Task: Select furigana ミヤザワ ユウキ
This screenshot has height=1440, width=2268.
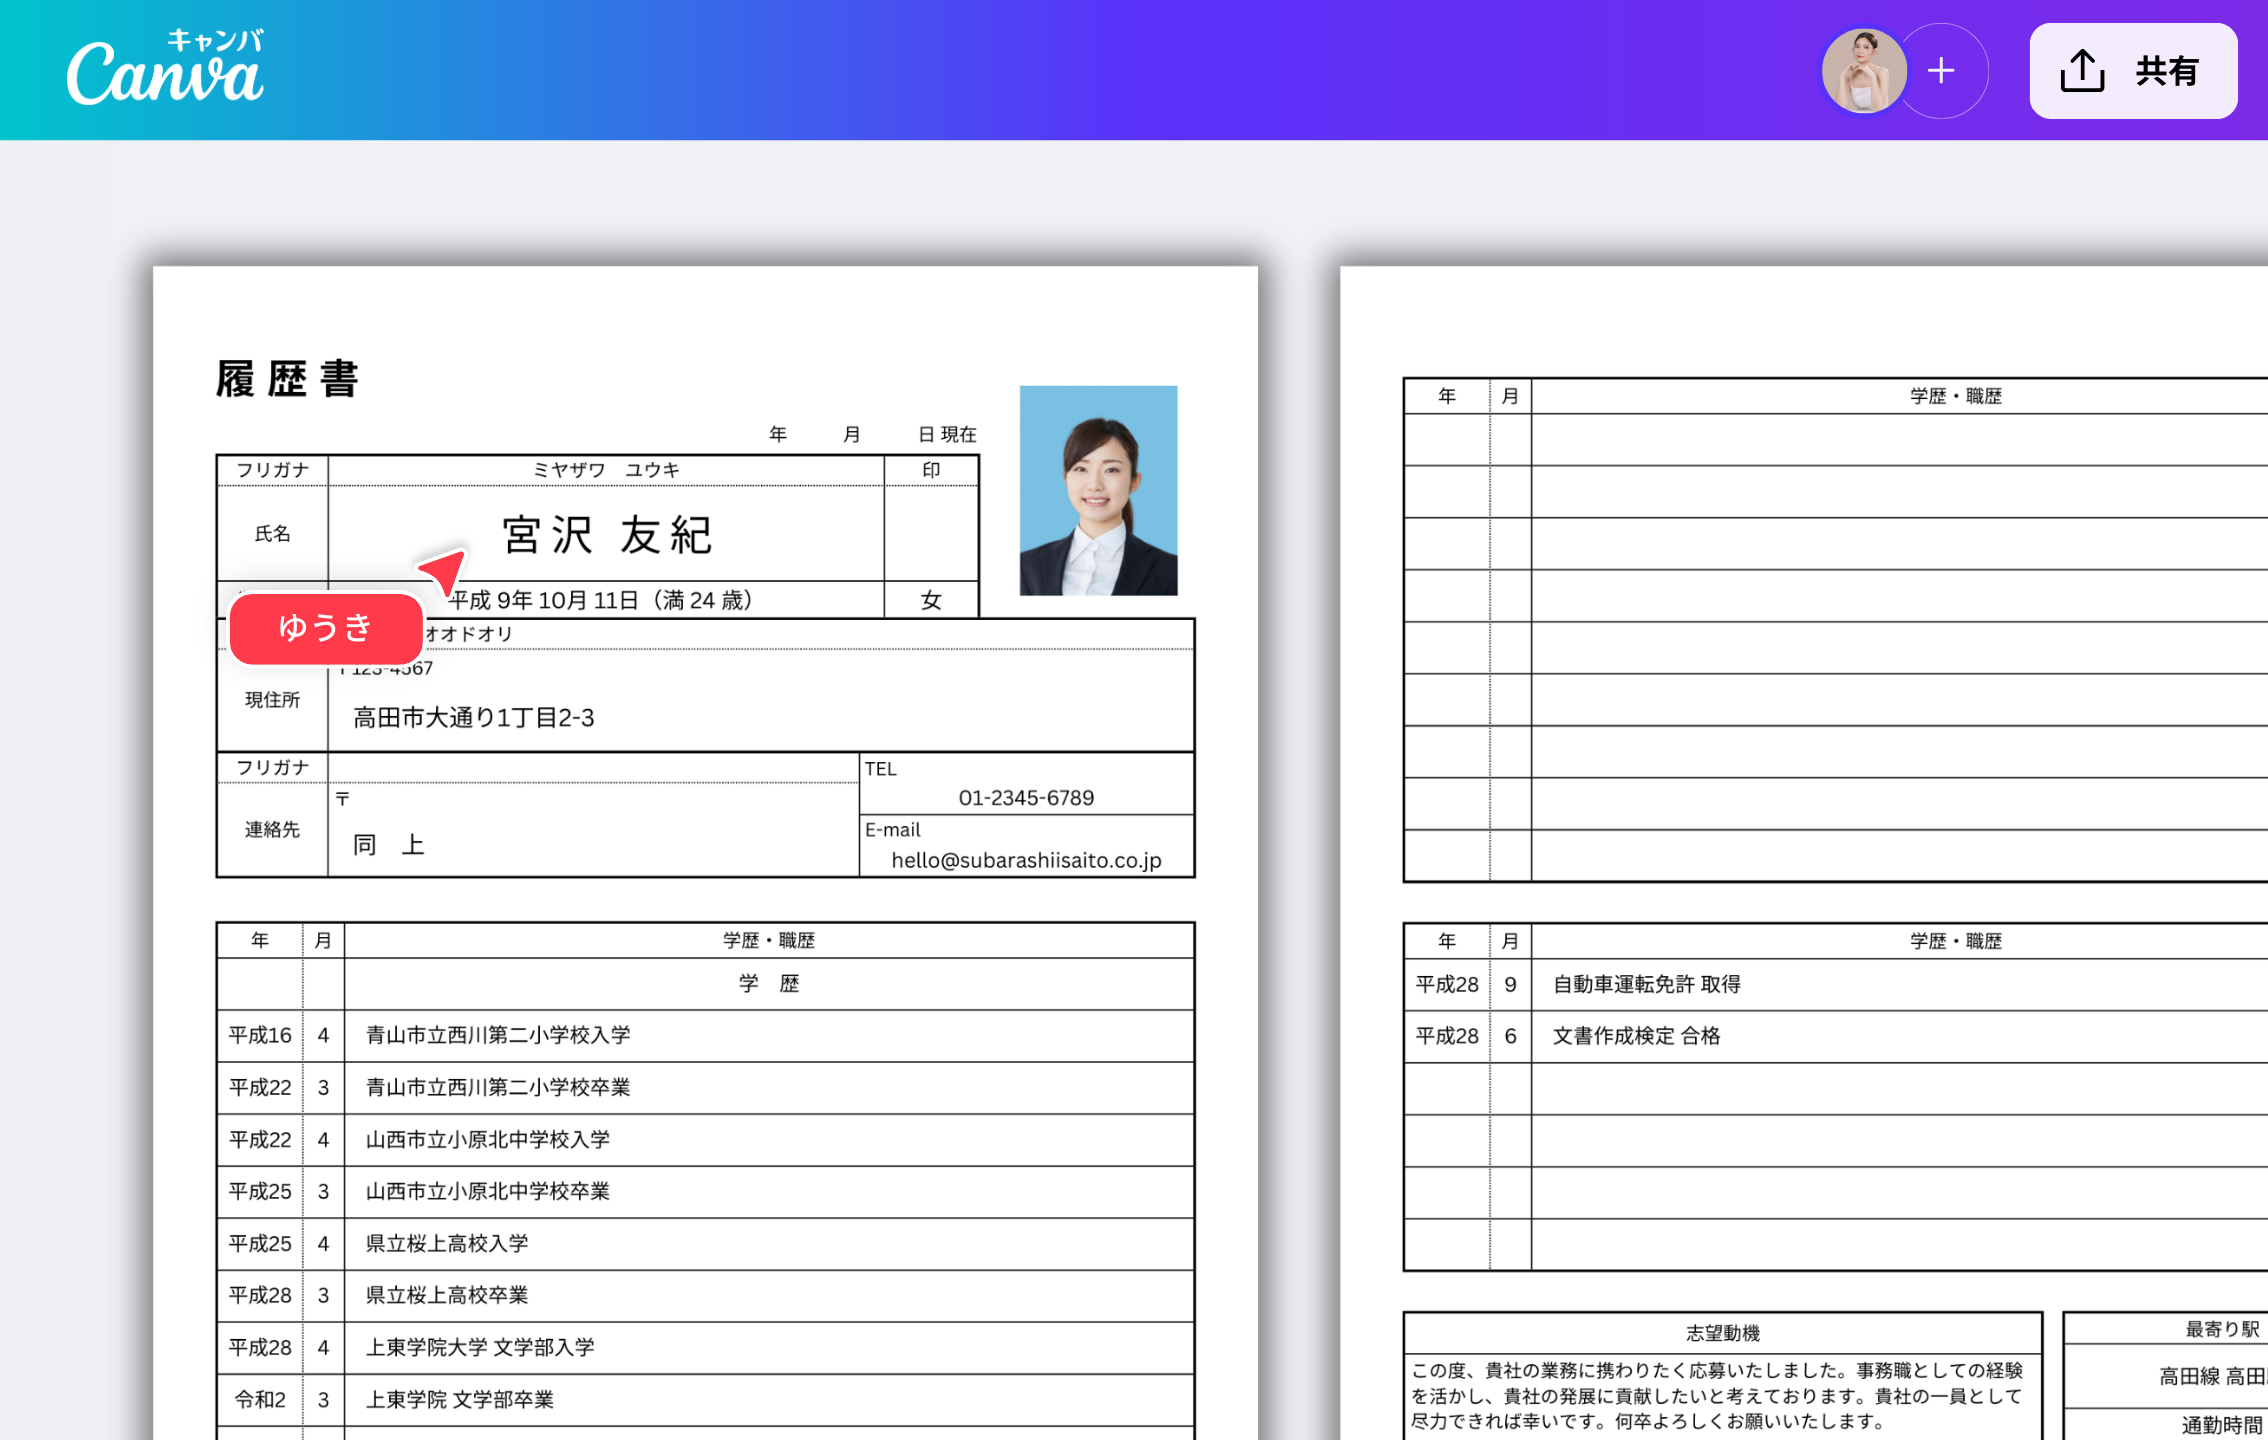Action: 606,470
